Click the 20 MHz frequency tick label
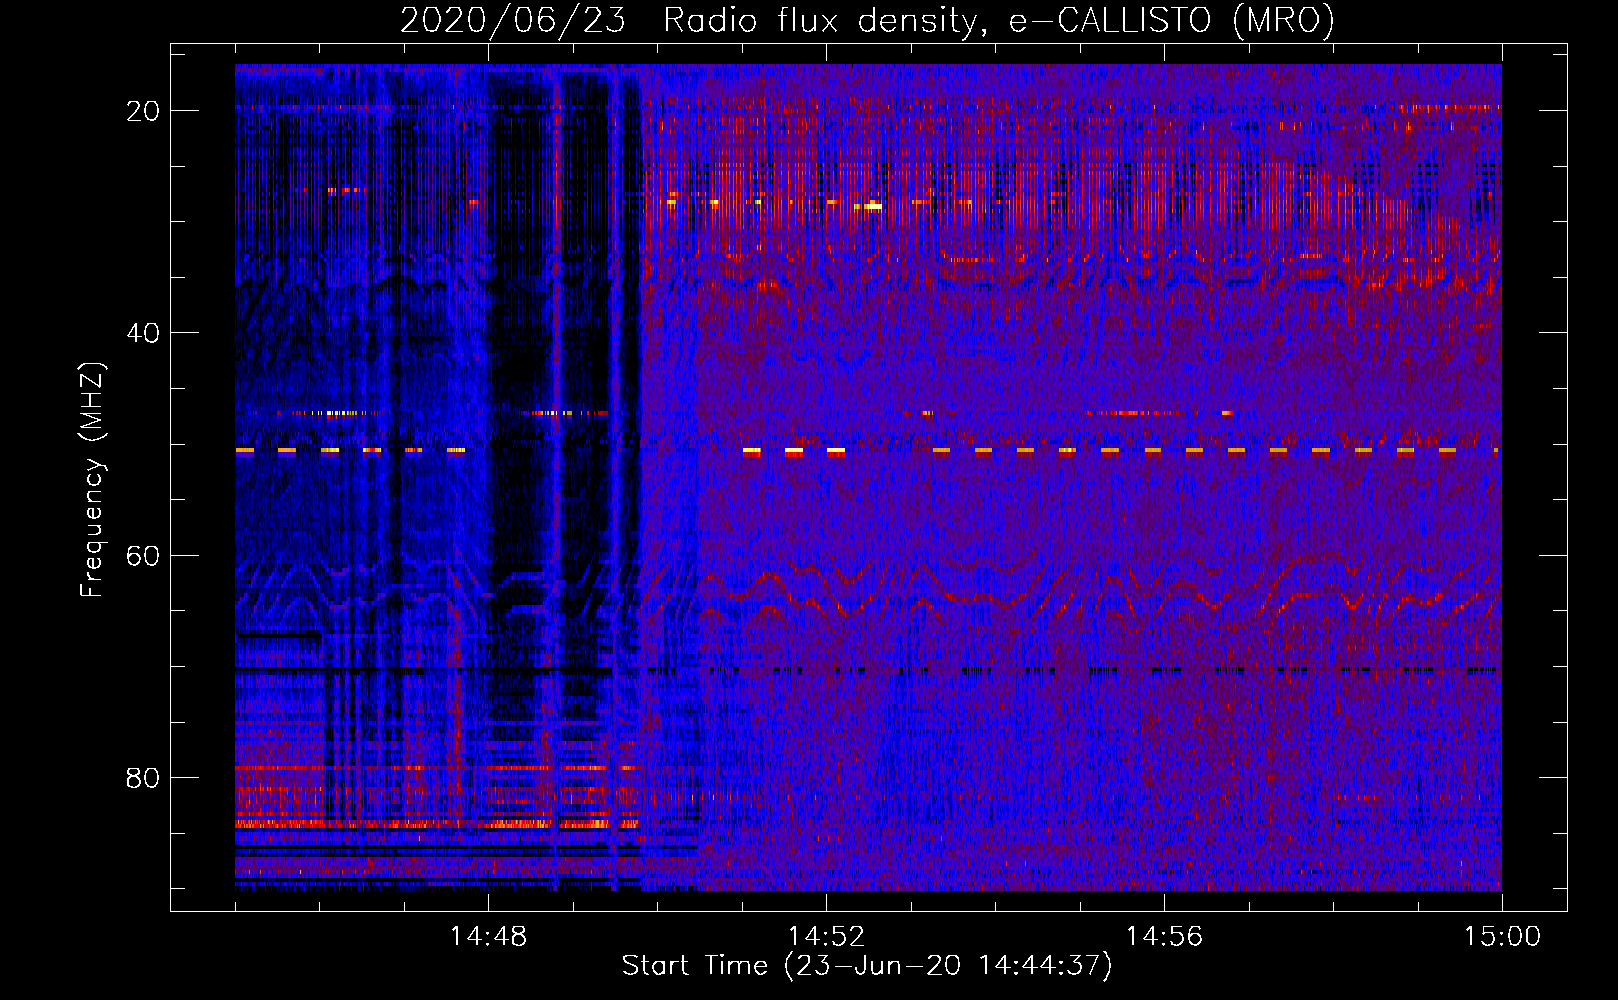 (x=143, y=111)
